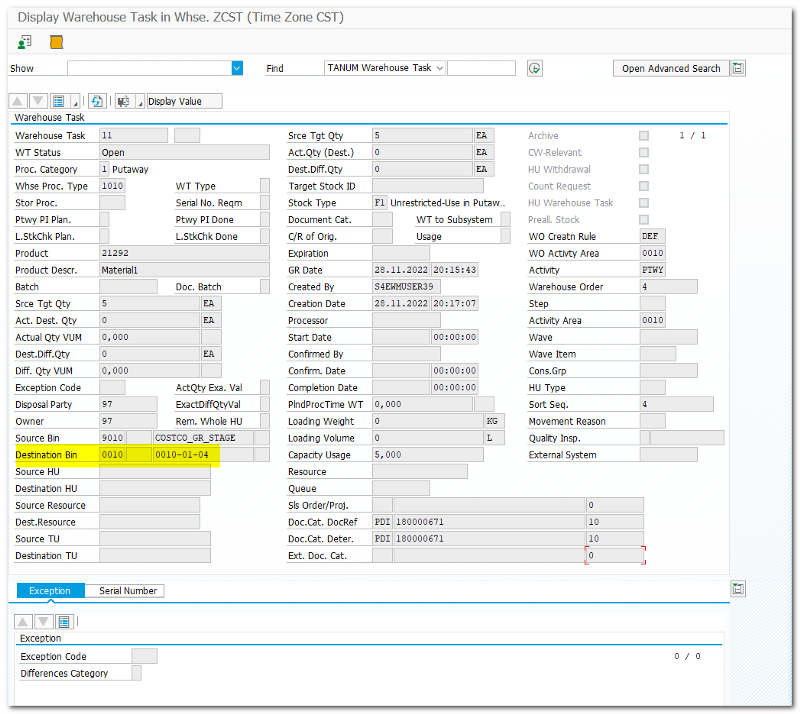This screenshot has height=714, width=800.
Task: Click the refresh icon in Warehouse Task toolbar
Action: (x=97, y=101)
